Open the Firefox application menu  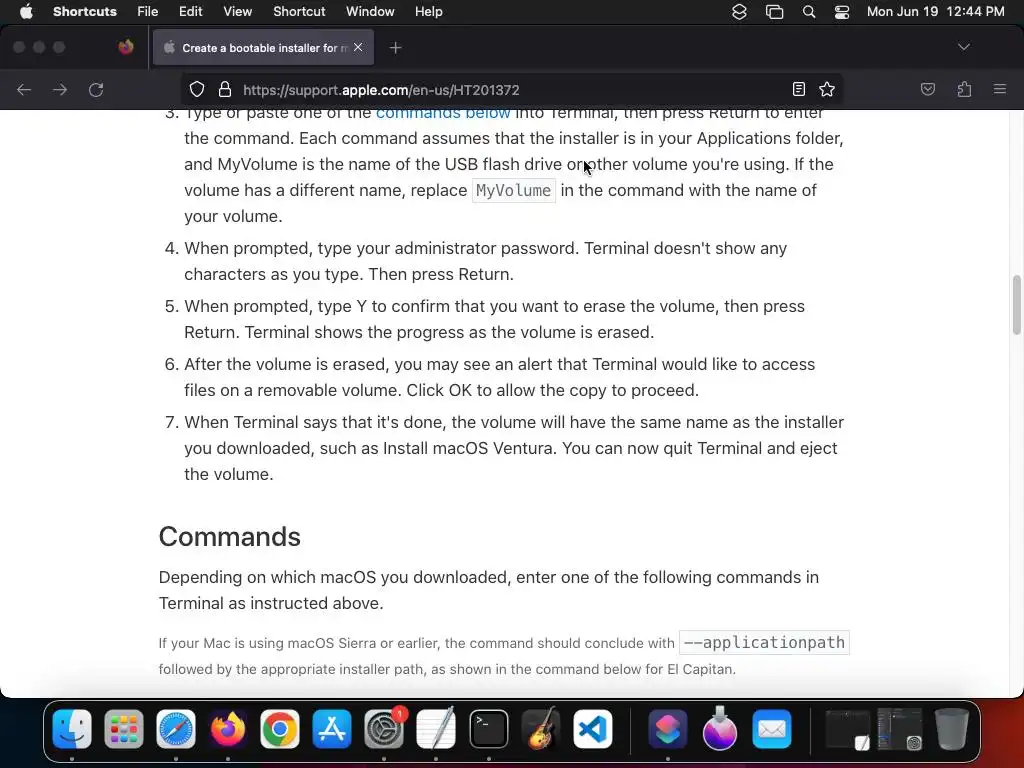click(x=999, y=89)
